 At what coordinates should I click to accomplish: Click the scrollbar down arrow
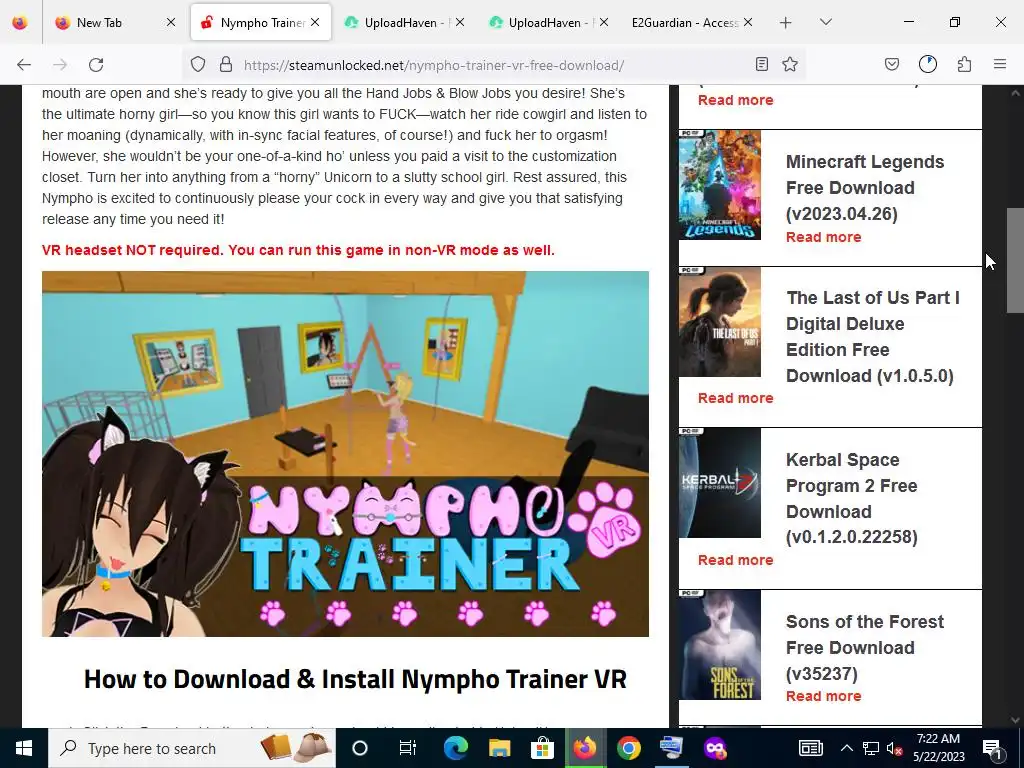(1015, 720)
